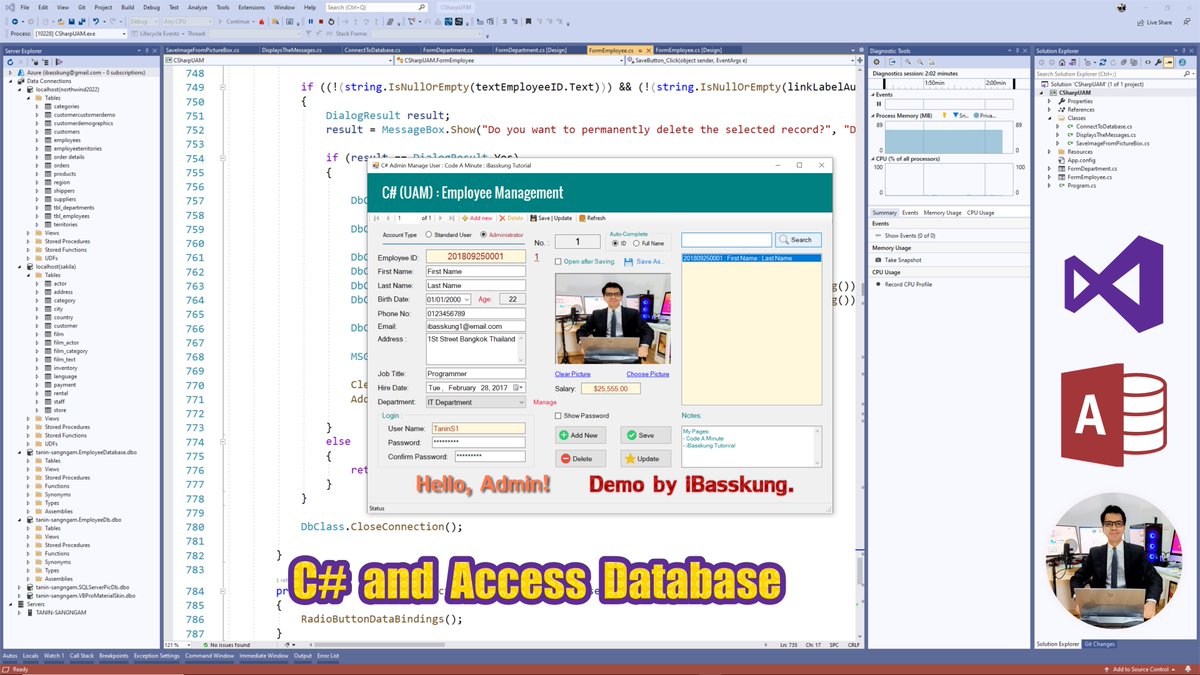1200x675 pixels.
Task: Open the tbl_employees table in Server Explorer
Action: click(71, 216)
